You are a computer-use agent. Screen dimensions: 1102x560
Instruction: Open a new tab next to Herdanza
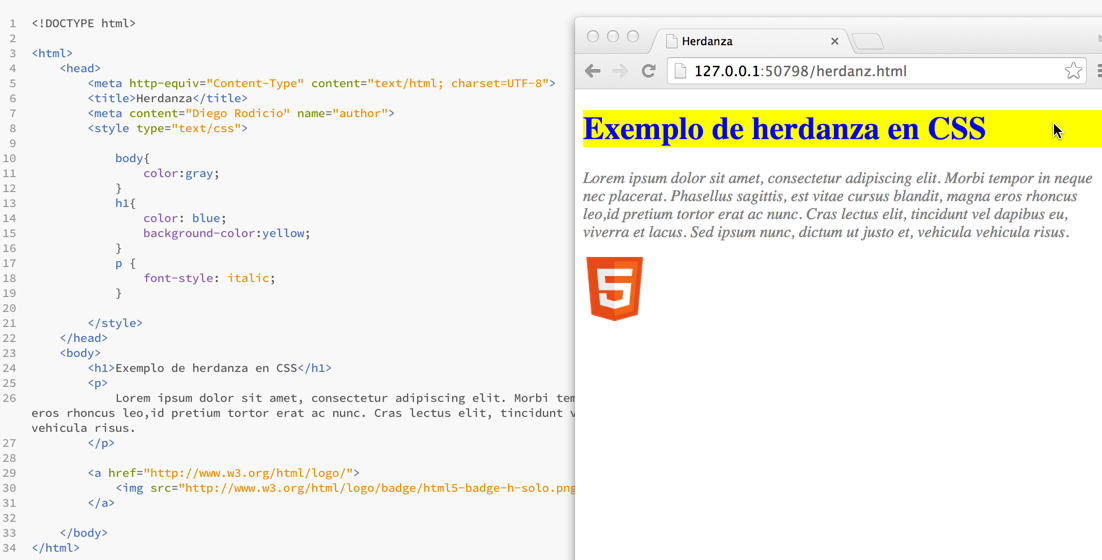[x=868, y=41]
